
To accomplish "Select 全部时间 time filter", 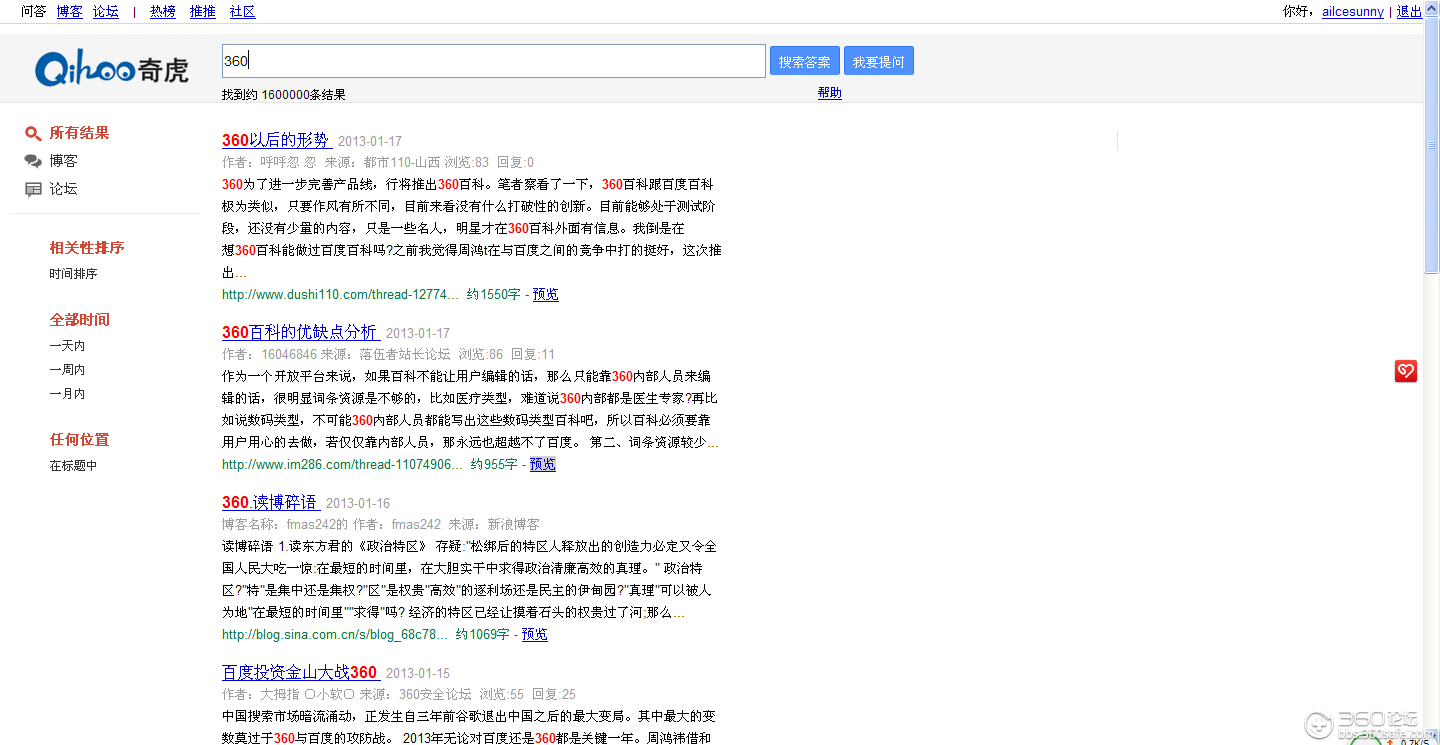I will [x=80, y=320].
